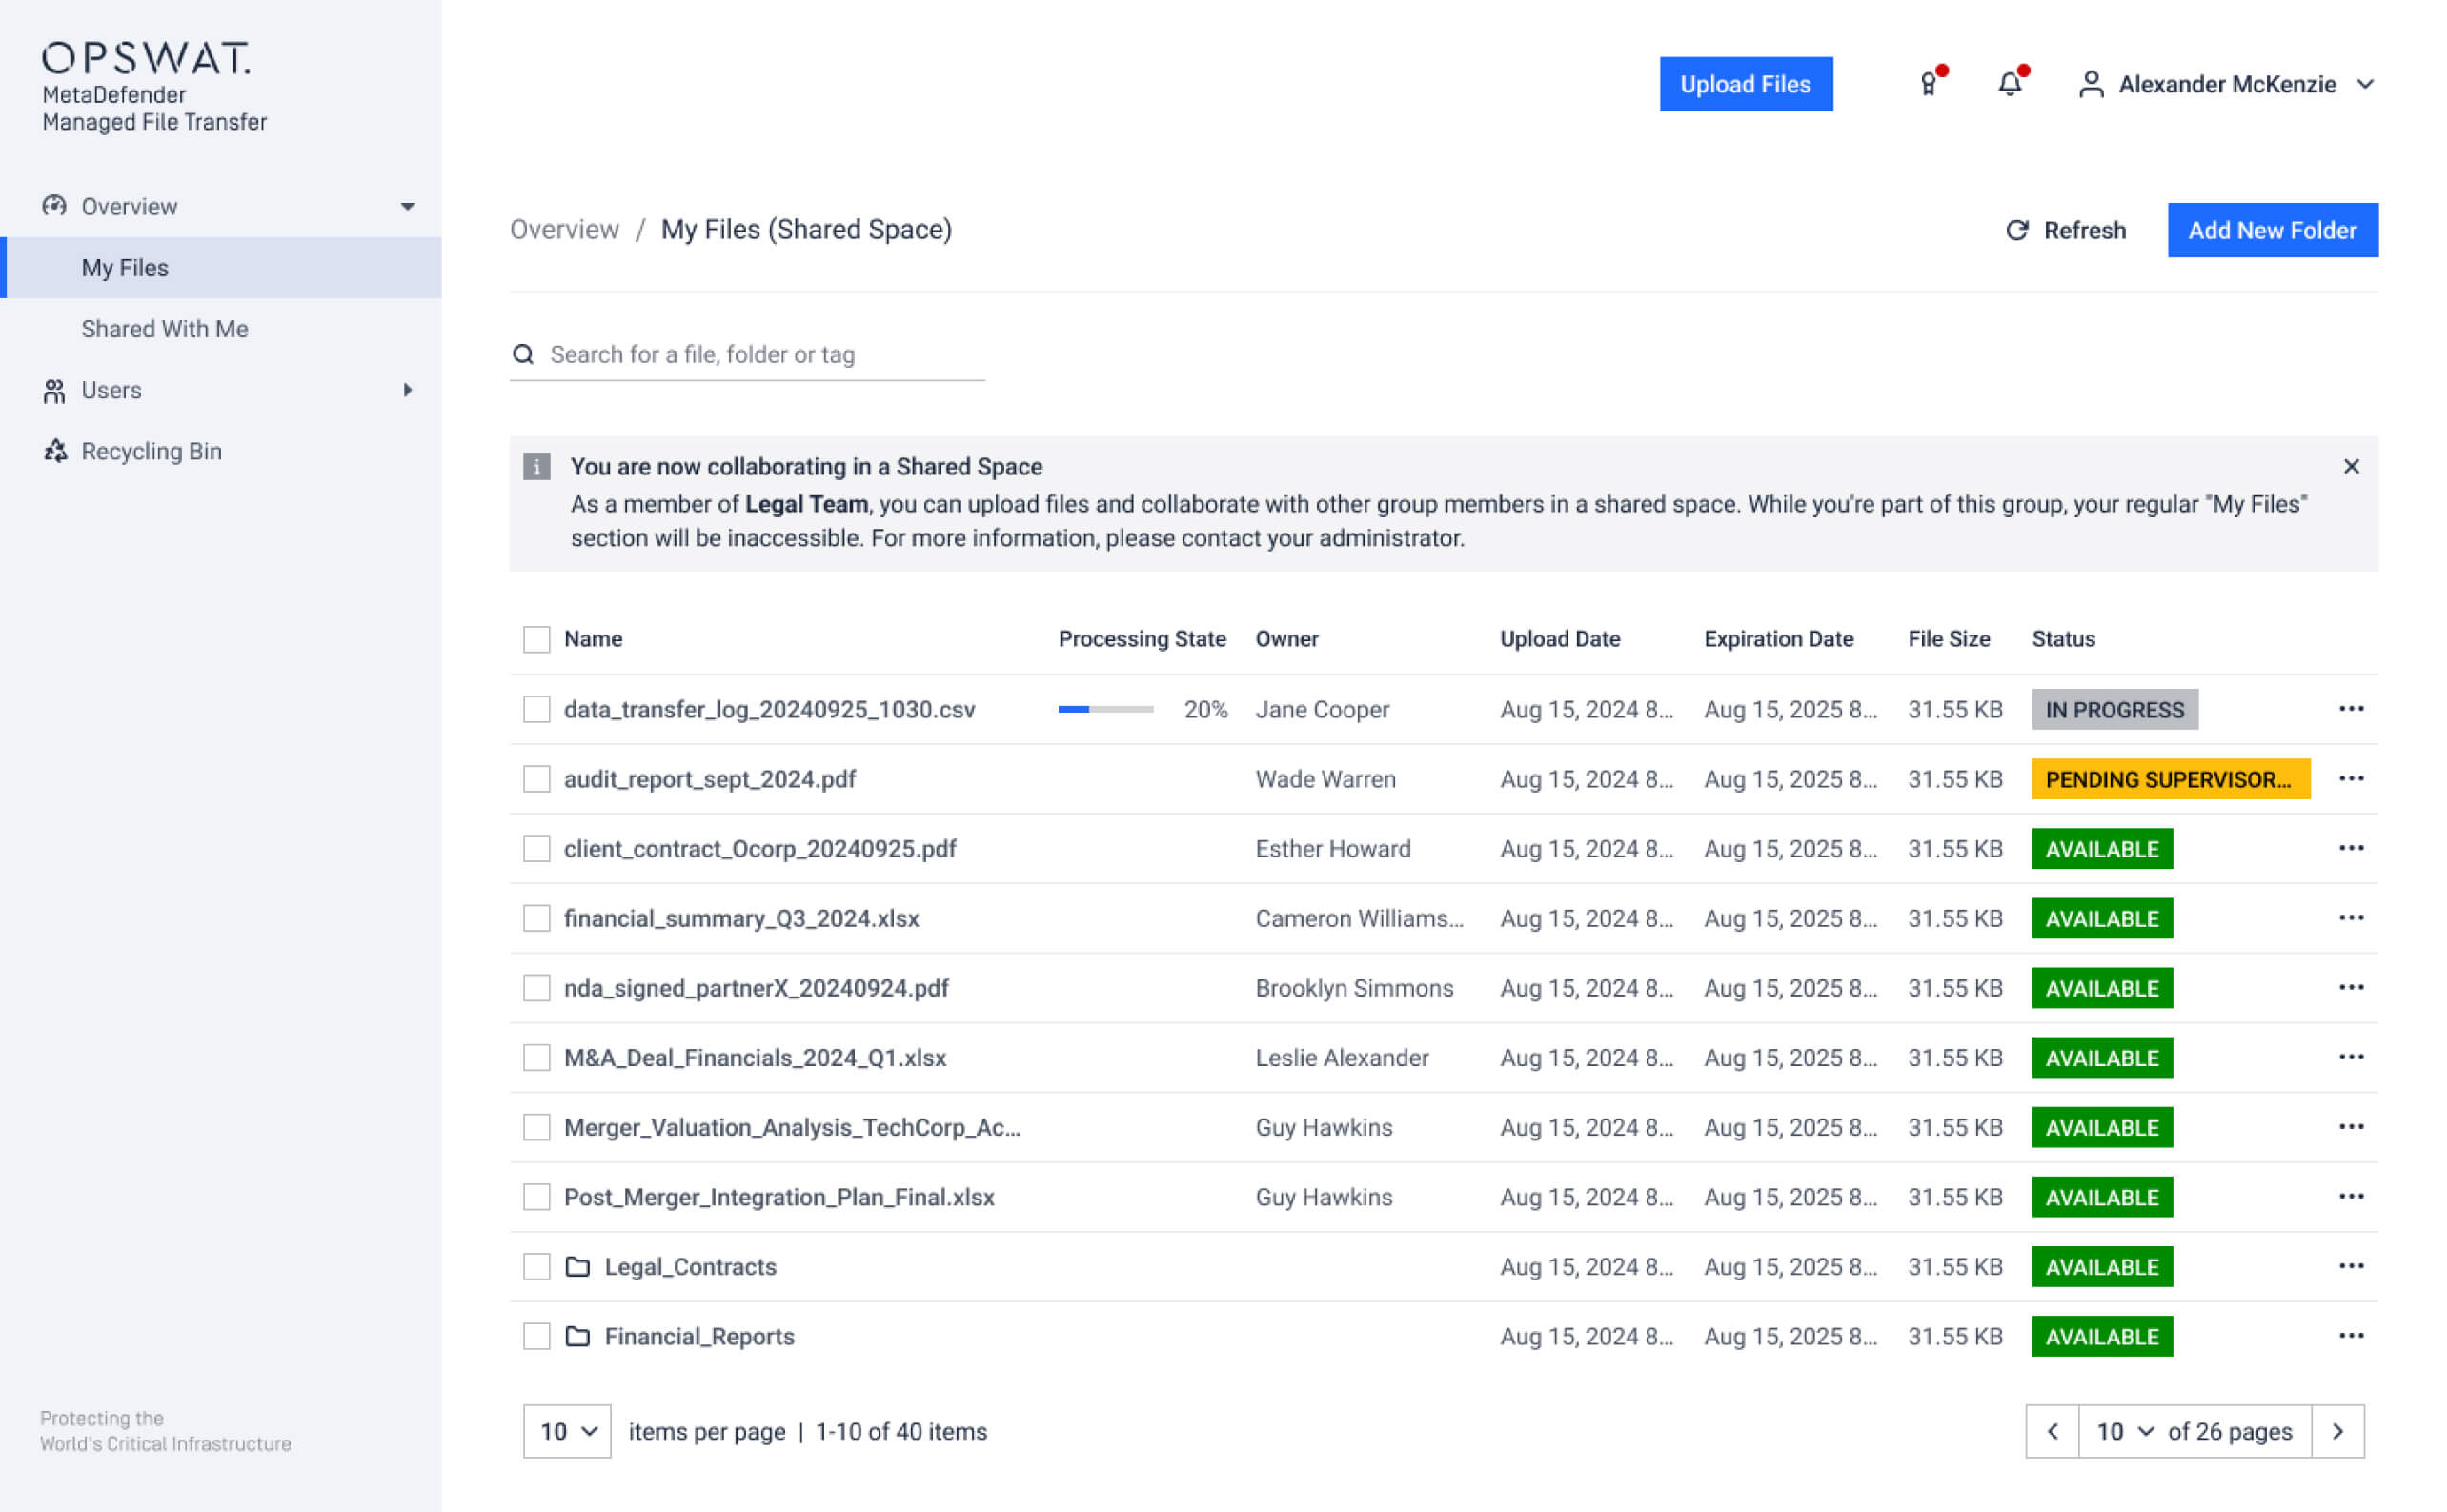
Task: Collapse the Overview section in sidebar
Action: [408, 206]
